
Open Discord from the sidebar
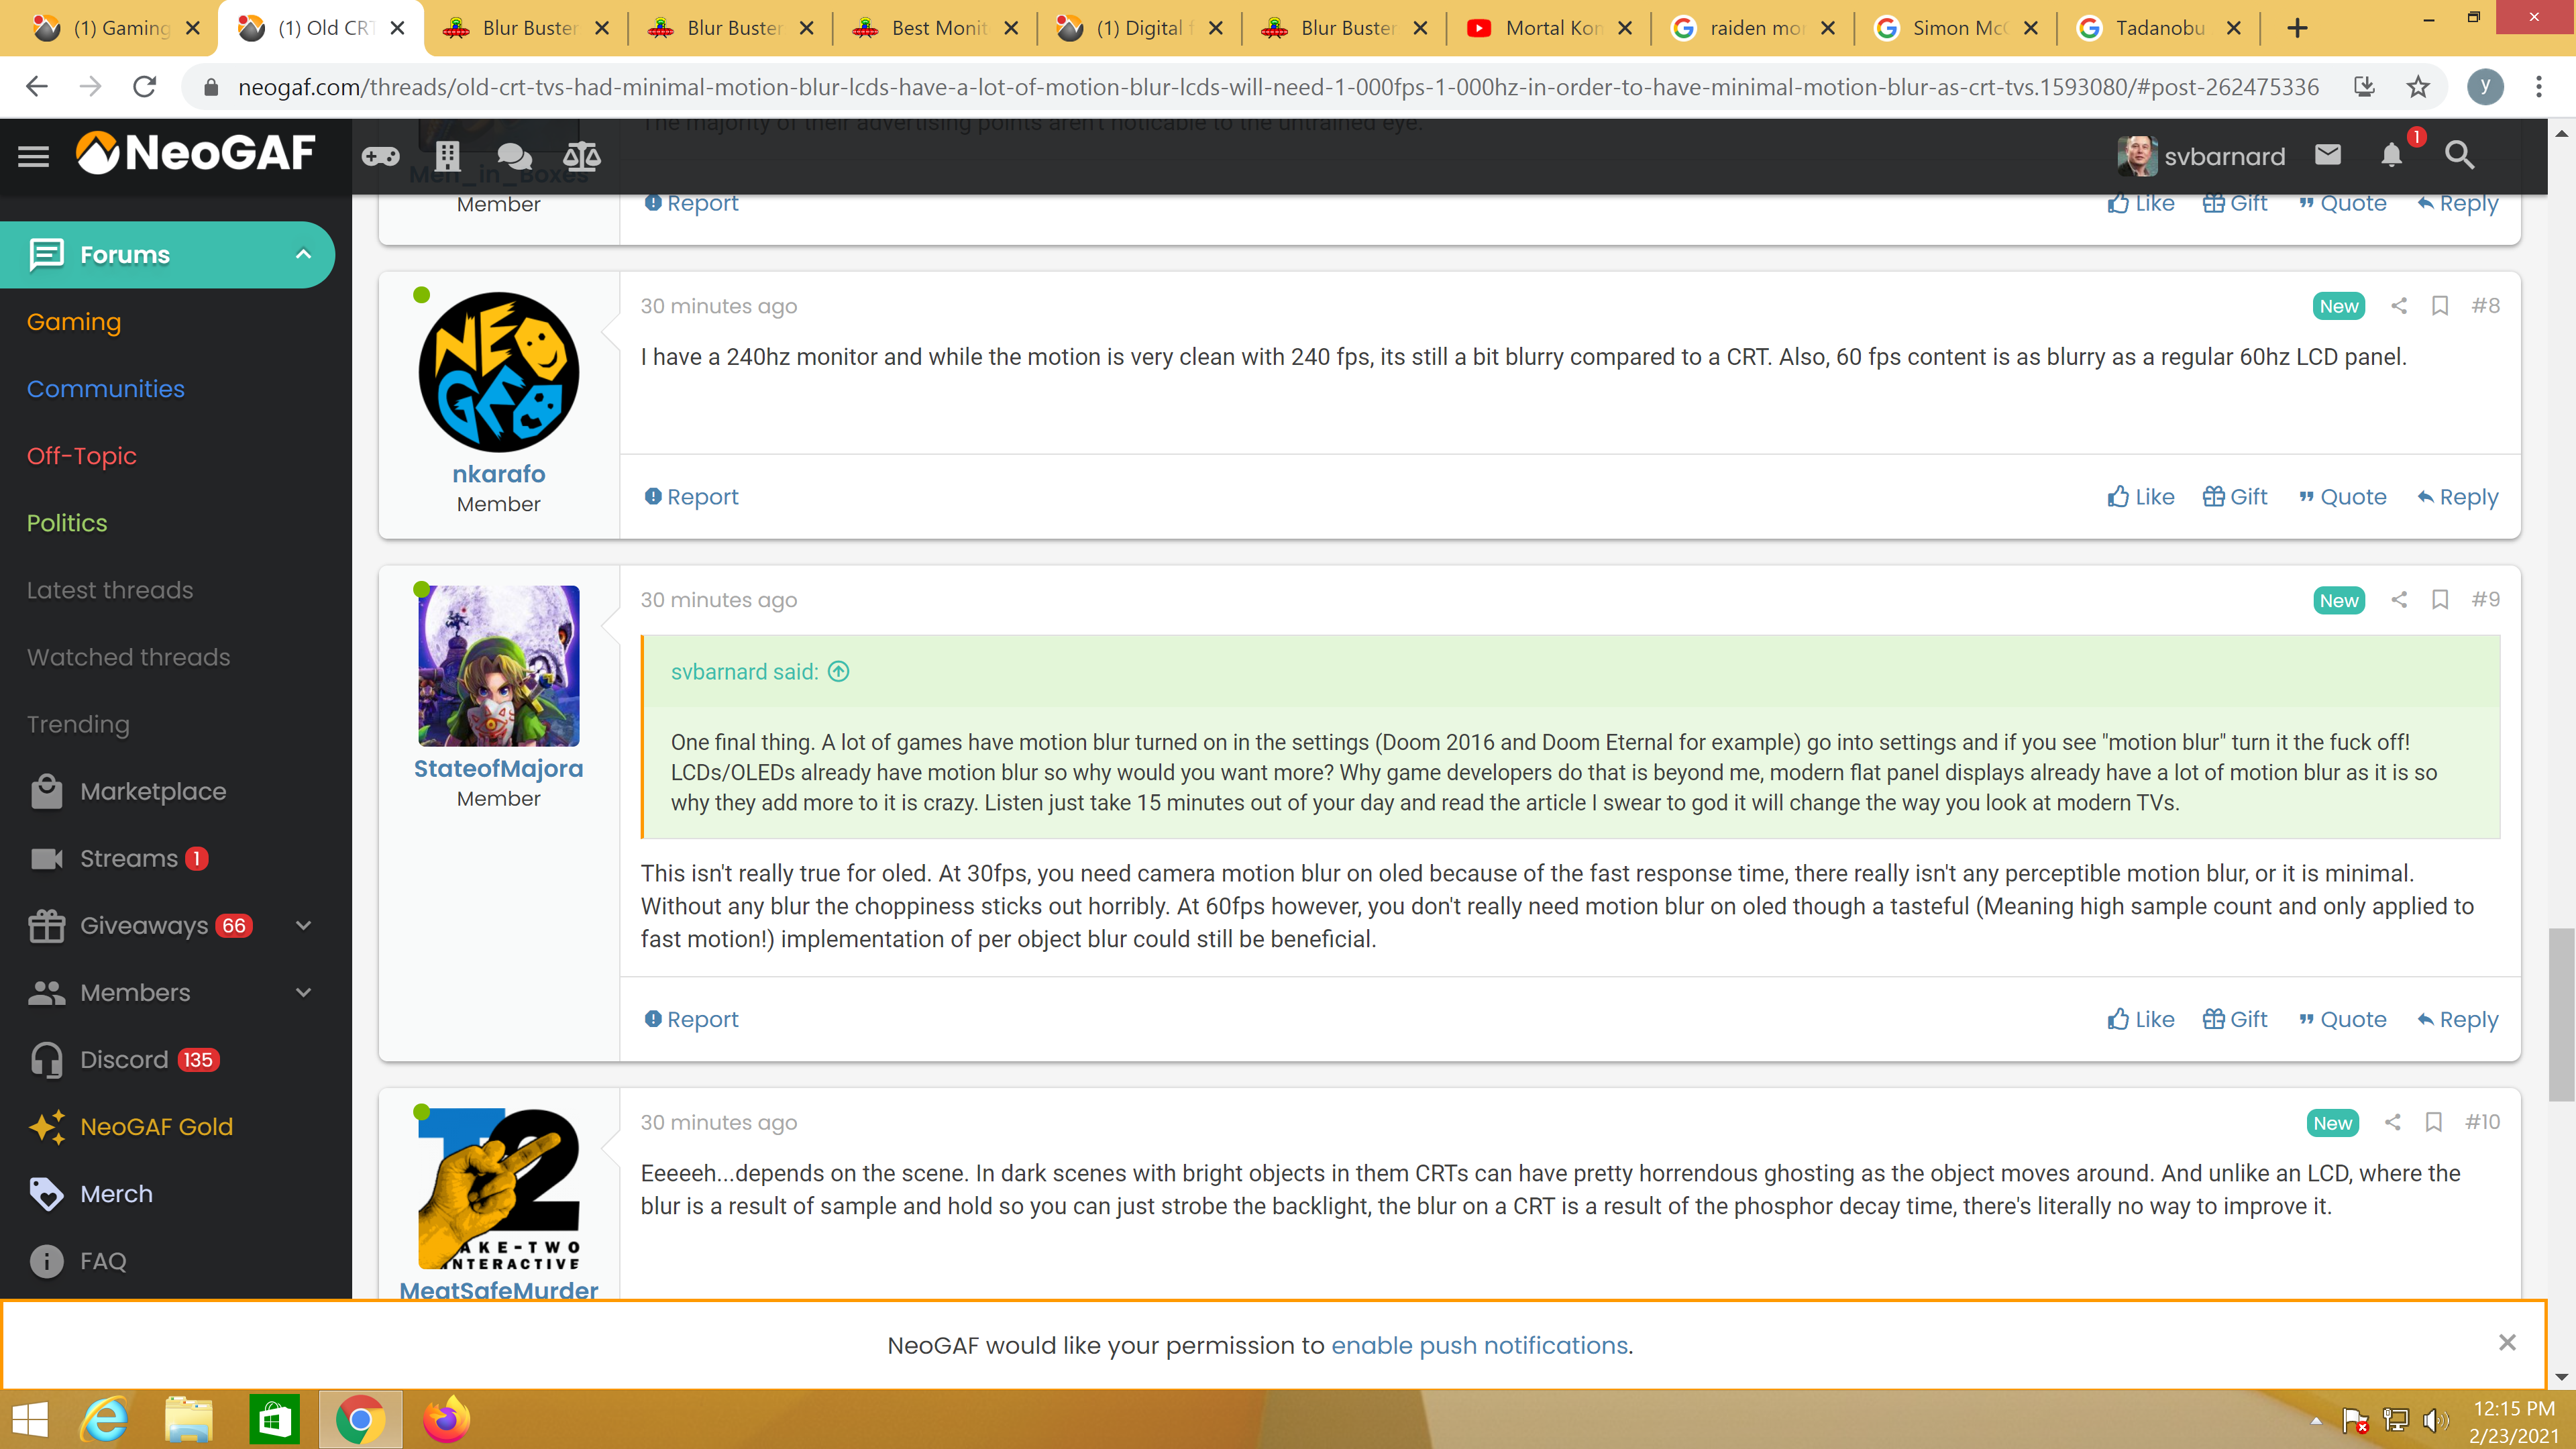click(x=124, y=1060)
